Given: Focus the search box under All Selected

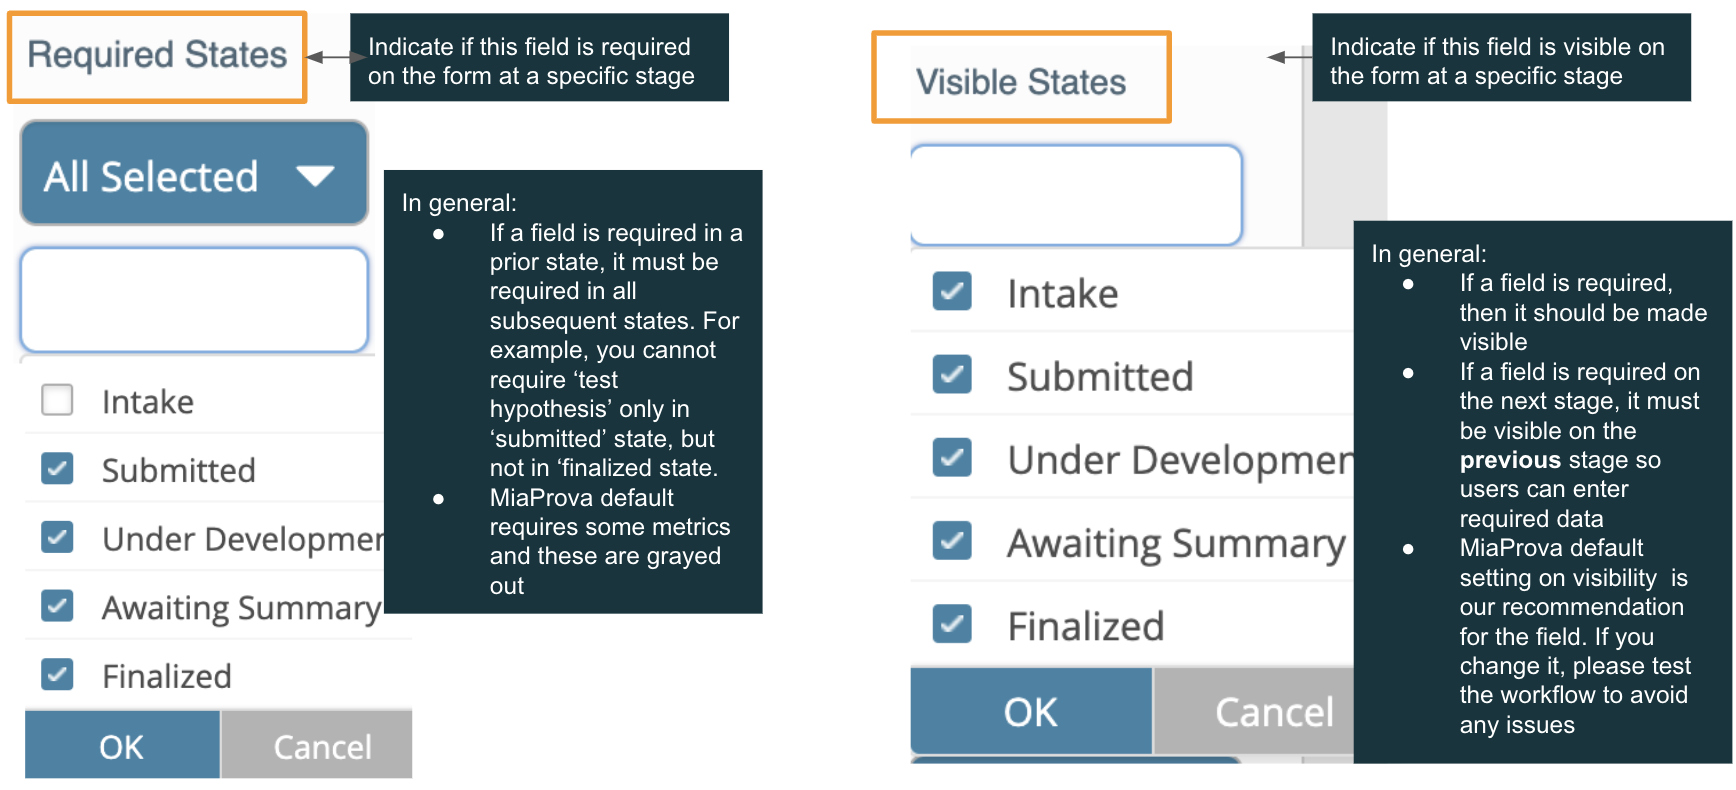Looking at the screenshot, I should click(x=194, y=300).
